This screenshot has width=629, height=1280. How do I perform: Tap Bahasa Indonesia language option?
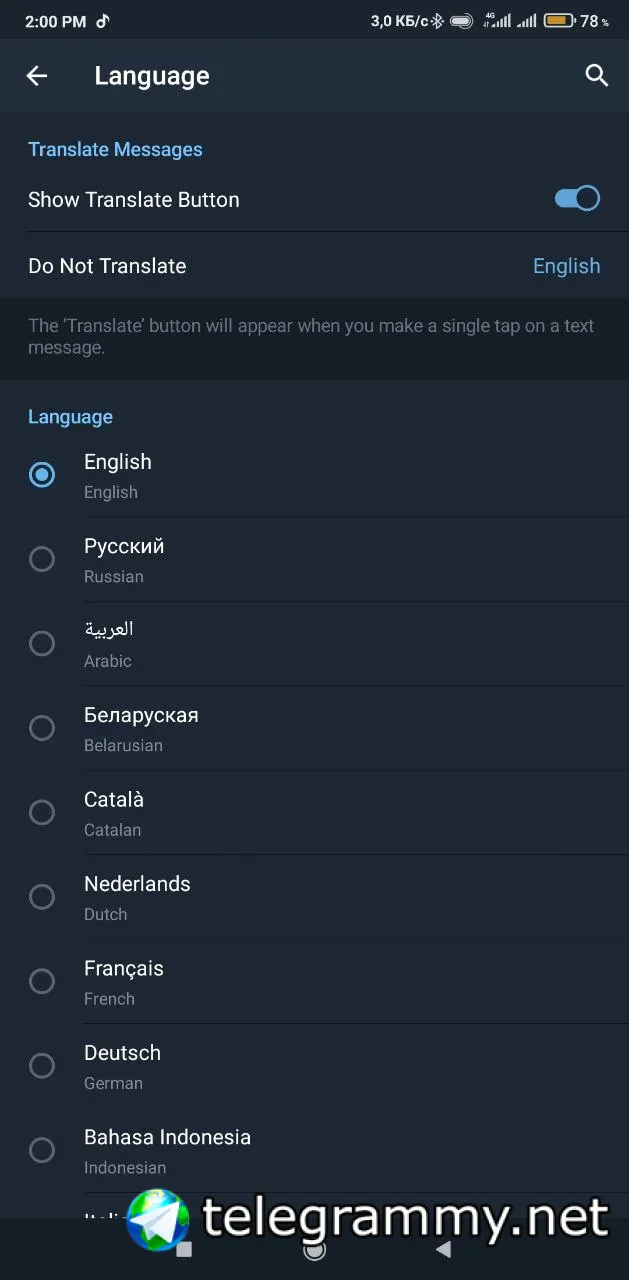(167, 1150)
